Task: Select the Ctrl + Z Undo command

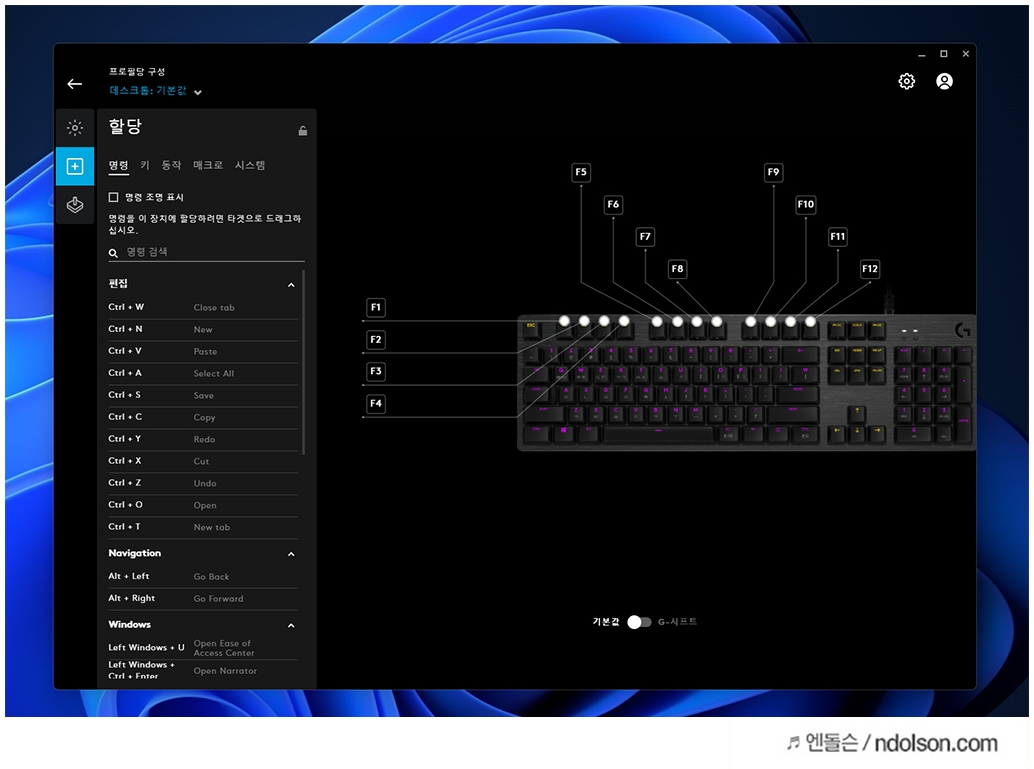Action: (203, 483)
